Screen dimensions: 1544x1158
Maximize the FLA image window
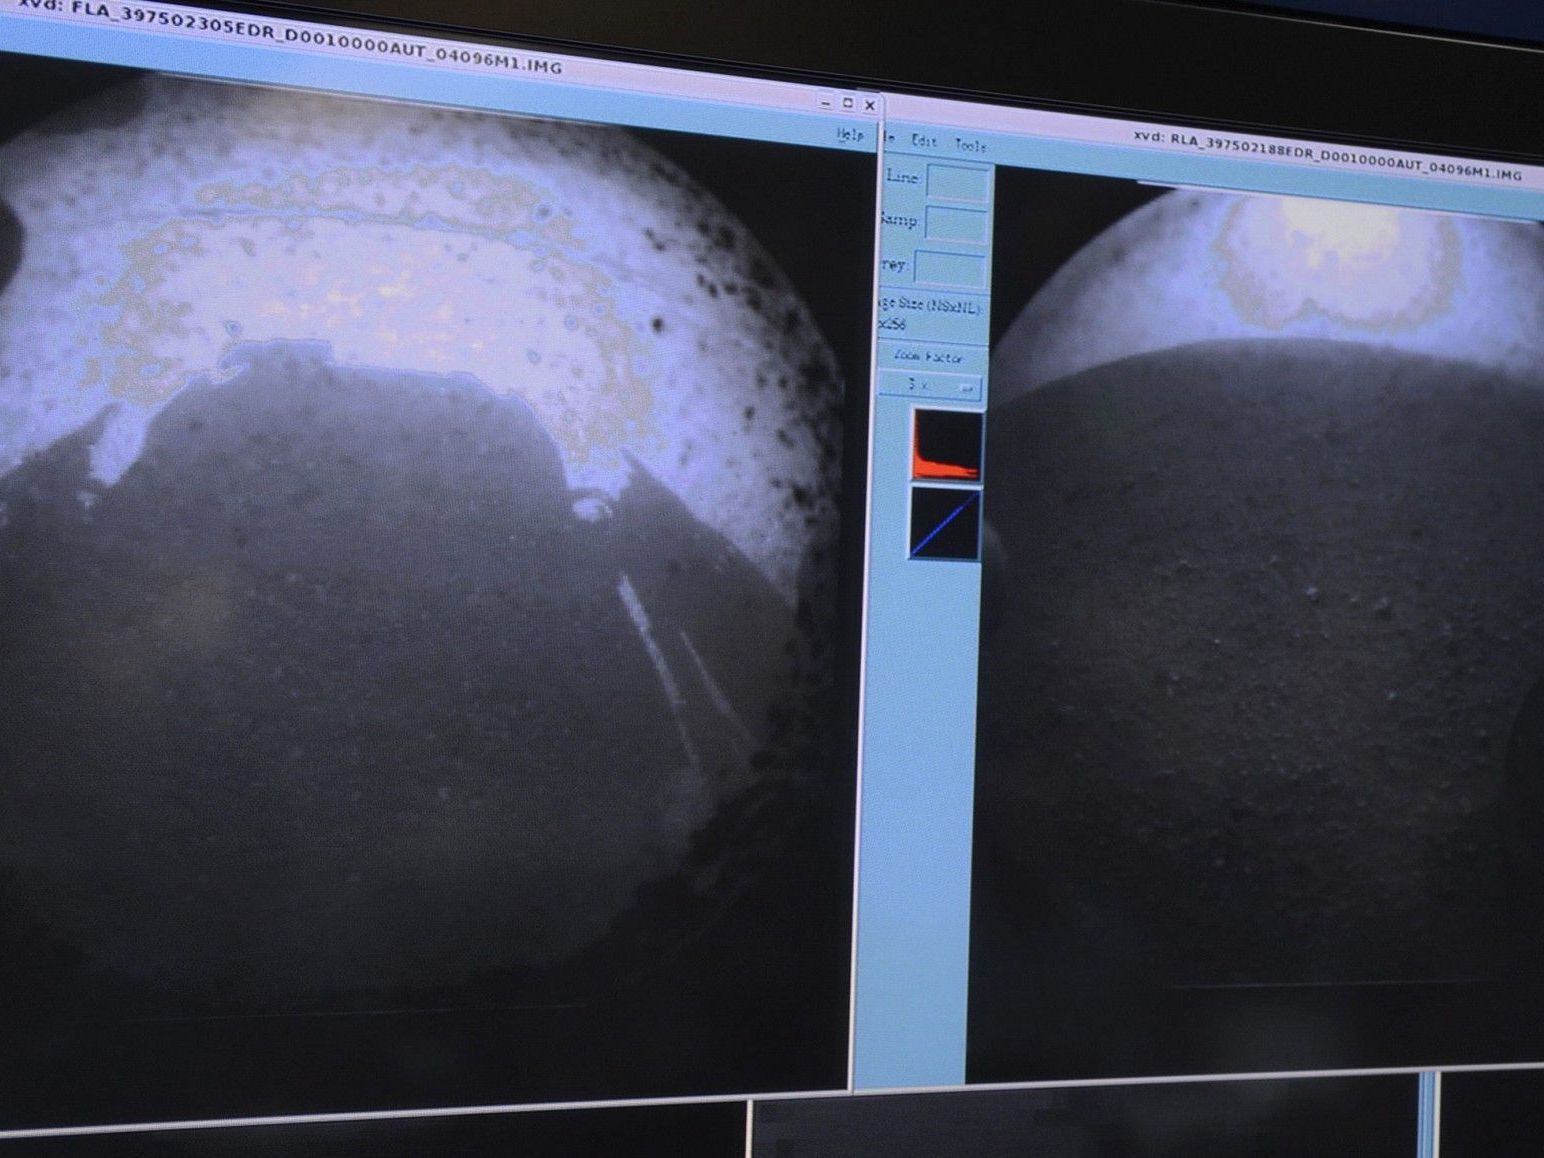[x=848, y=103]
